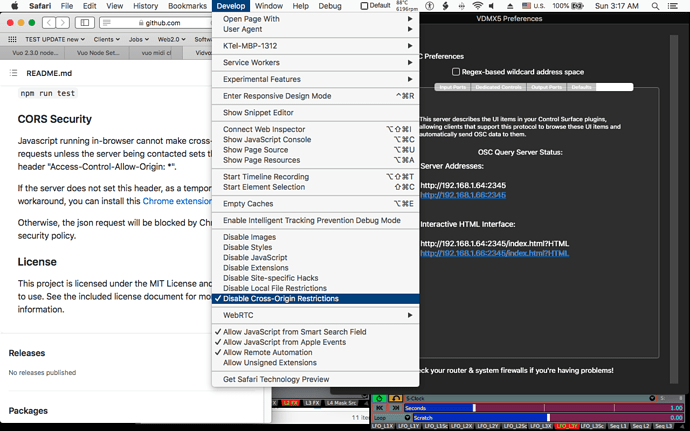Expand Experimental Features submenu

click(316, 79)
